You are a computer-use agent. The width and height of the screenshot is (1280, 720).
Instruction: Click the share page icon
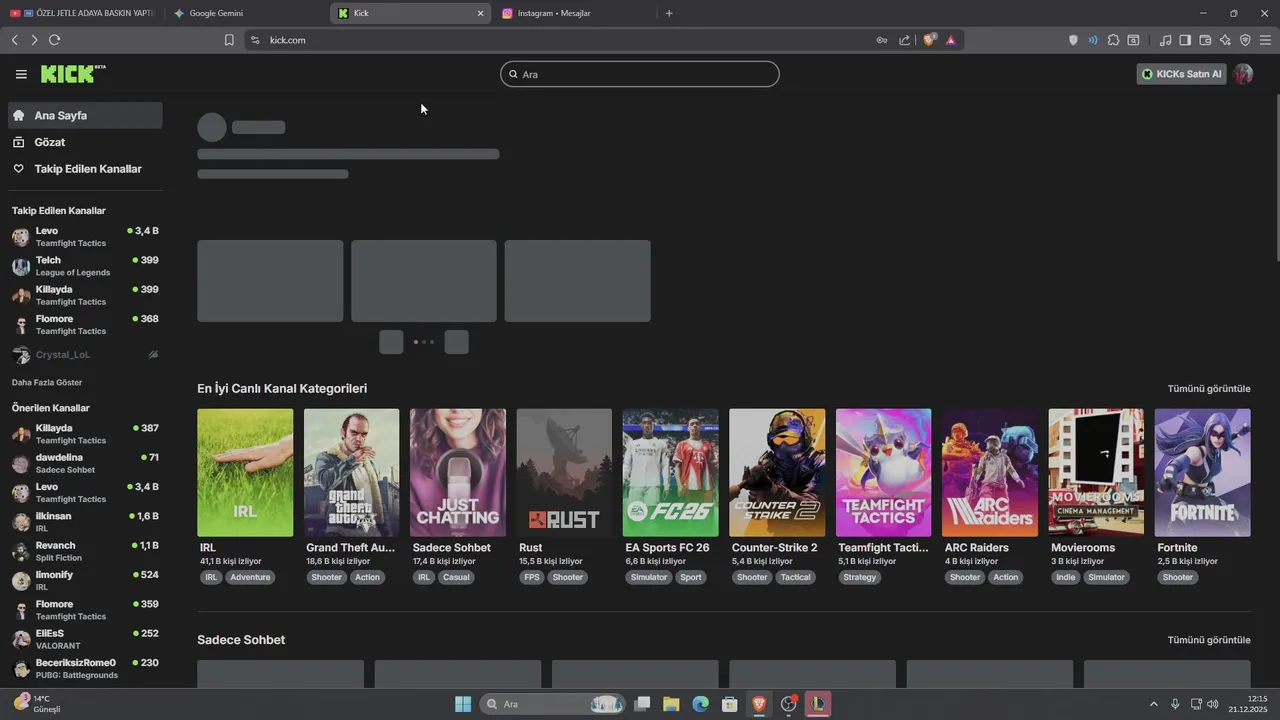point(905,40)
